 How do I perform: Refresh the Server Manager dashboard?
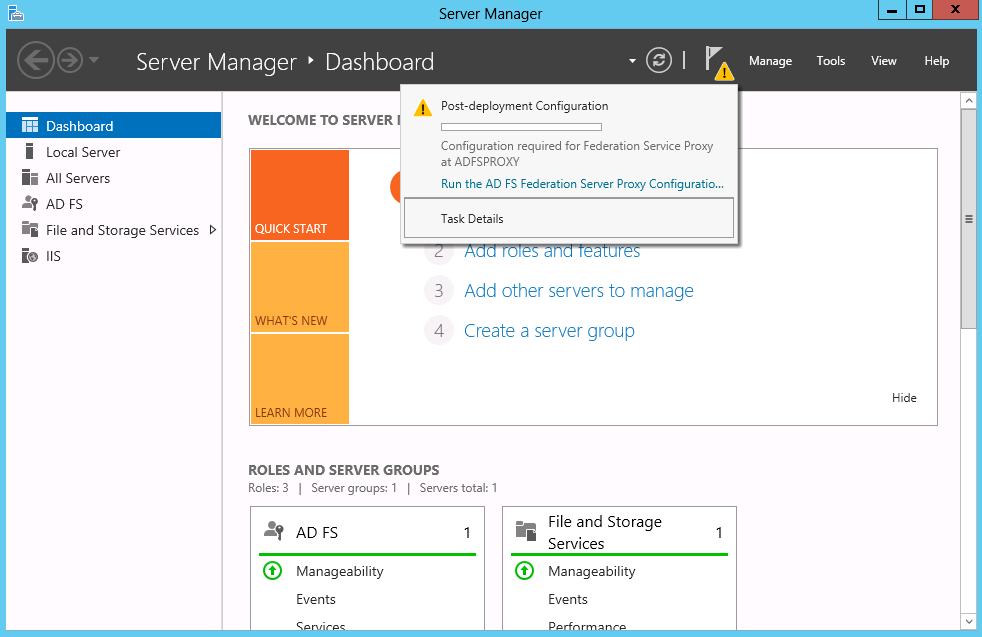pos(659,60)
